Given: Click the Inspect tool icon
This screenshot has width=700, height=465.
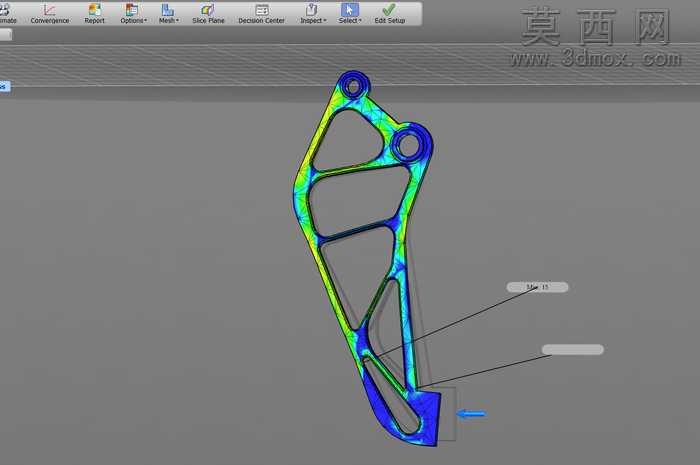Looking at the screenshot, I should pos(312,9).
